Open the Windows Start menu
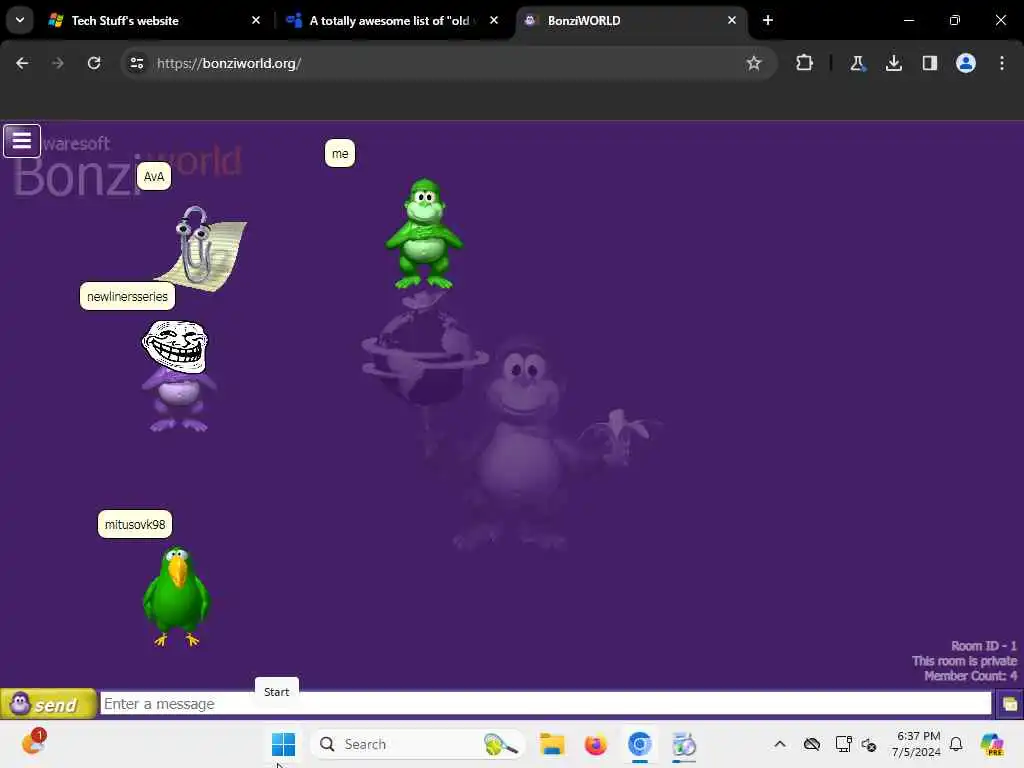This screenshot has height=768, width=1024. 283,744
